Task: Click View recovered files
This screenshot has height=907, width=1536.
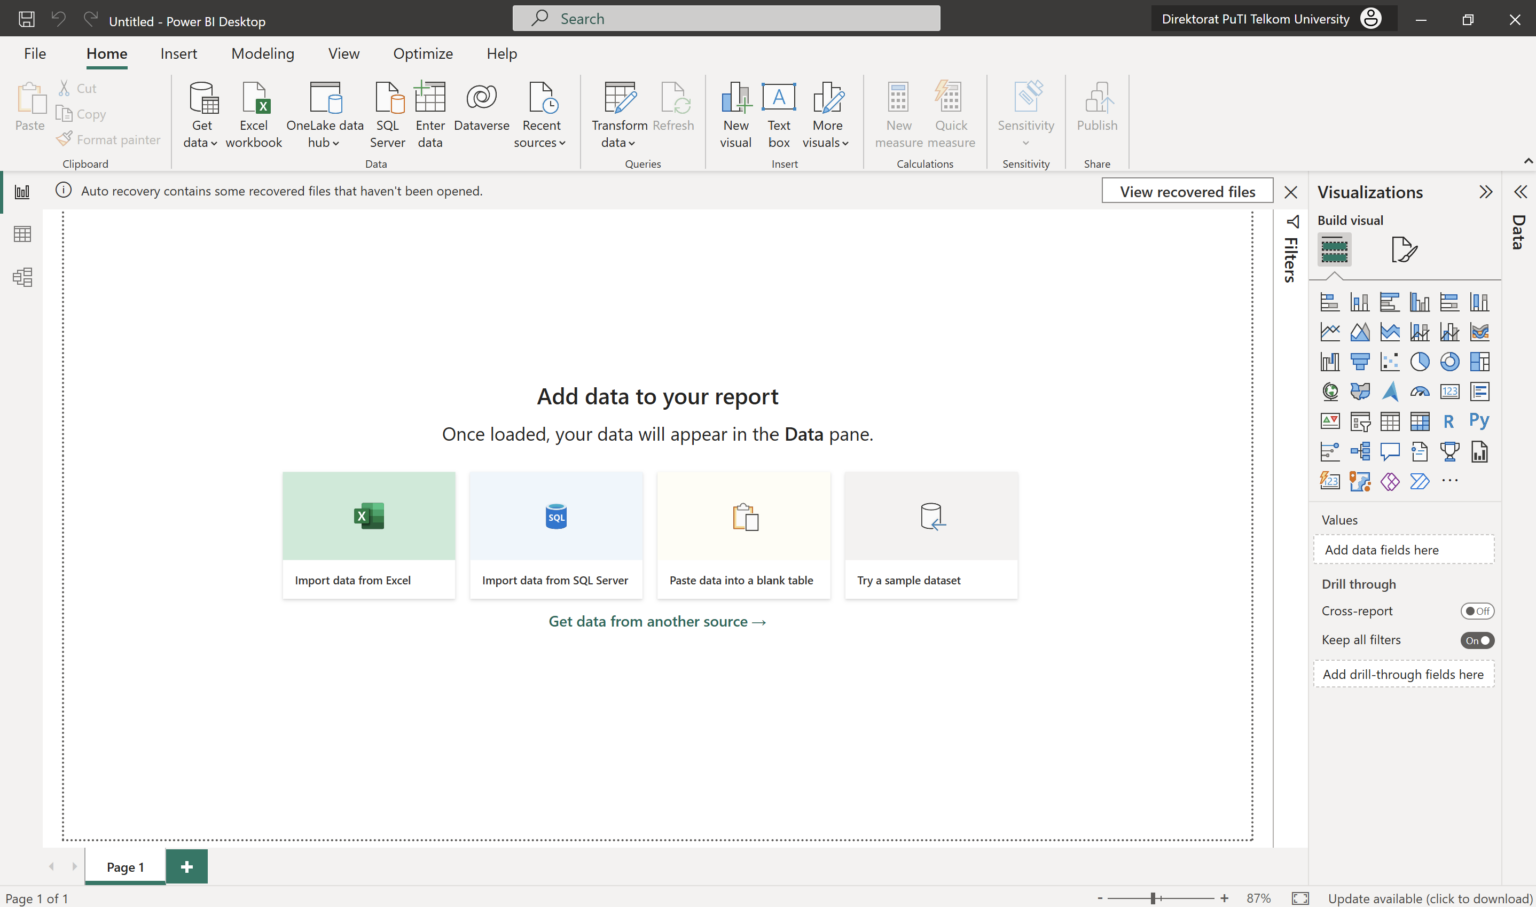Action: [1187, 190]
